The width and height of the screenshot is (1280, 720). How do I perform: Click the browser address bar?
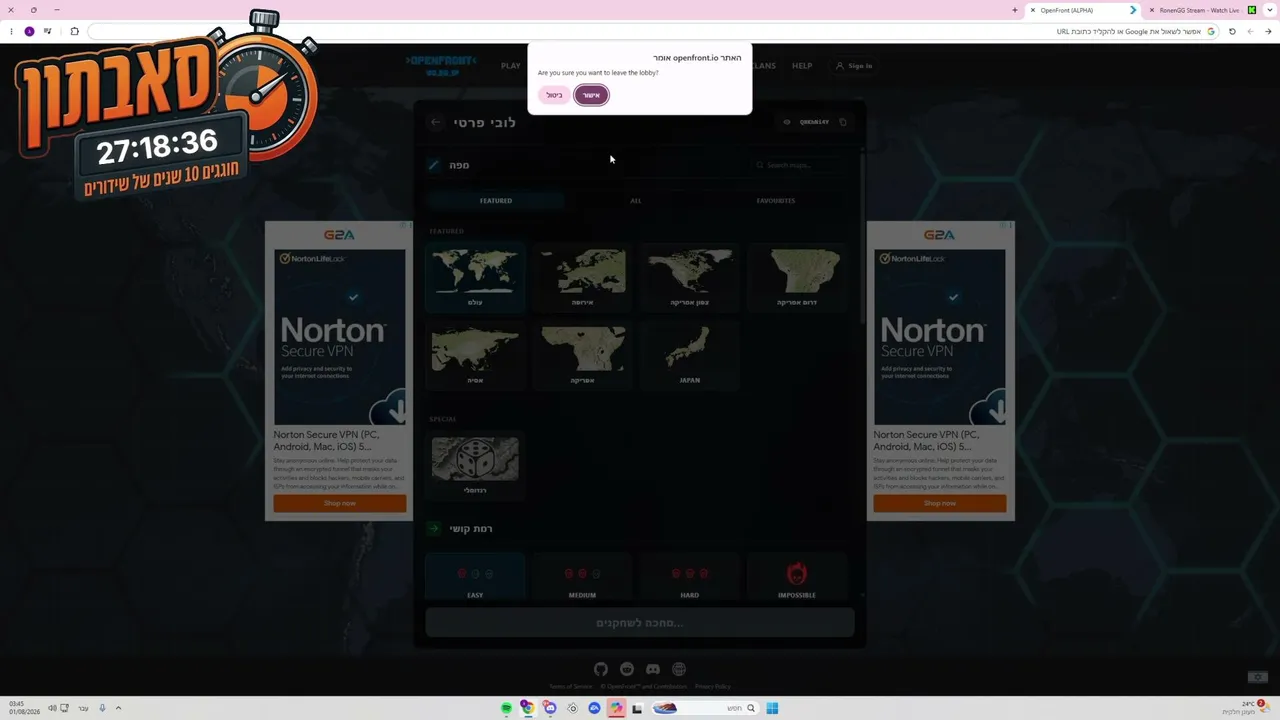click(x=655, y=31)
